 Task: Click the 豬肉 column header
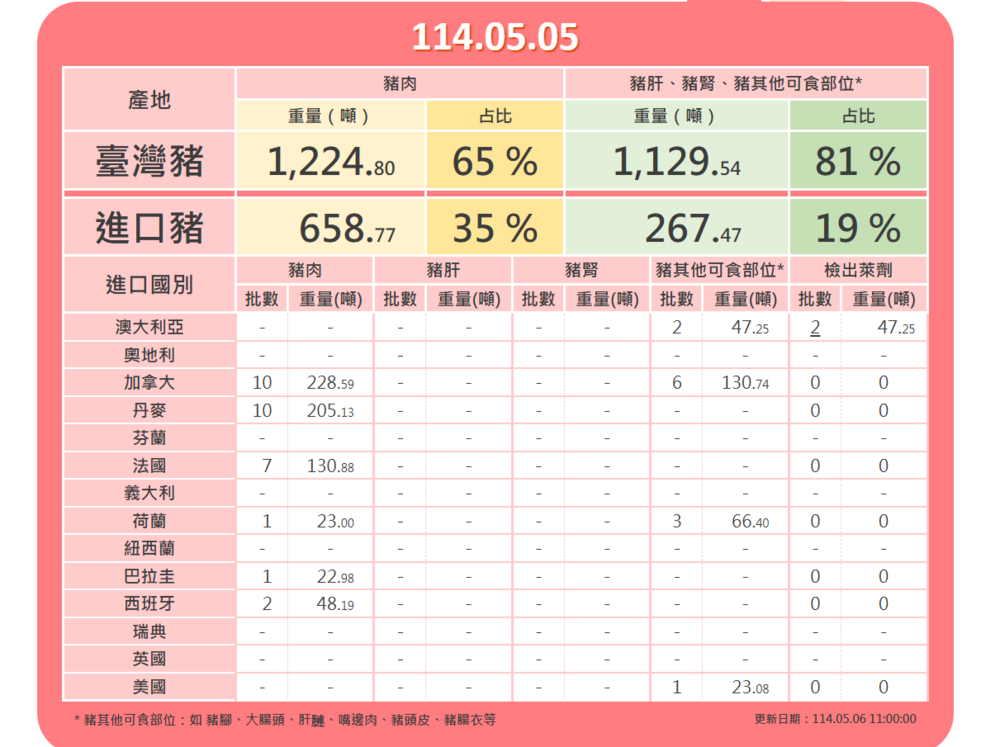point(400,84)
